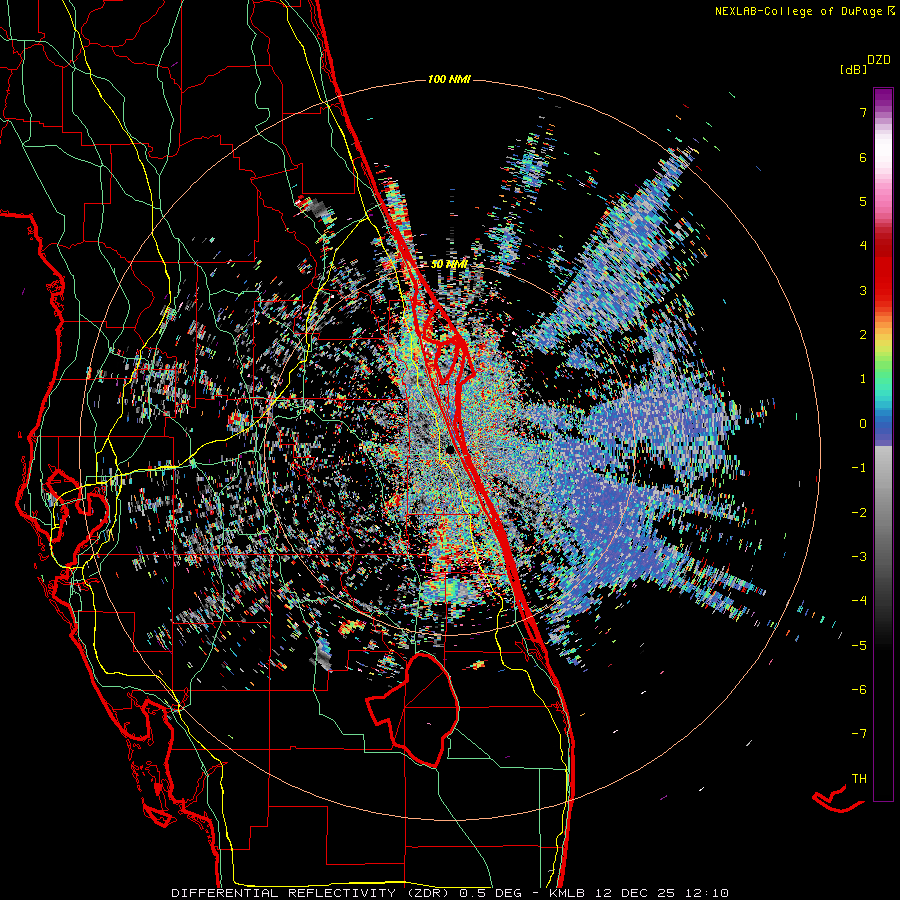900x900 pixels.
Task: Click the Lake Okeechobee red outline
Action: (x=412, y=709)
